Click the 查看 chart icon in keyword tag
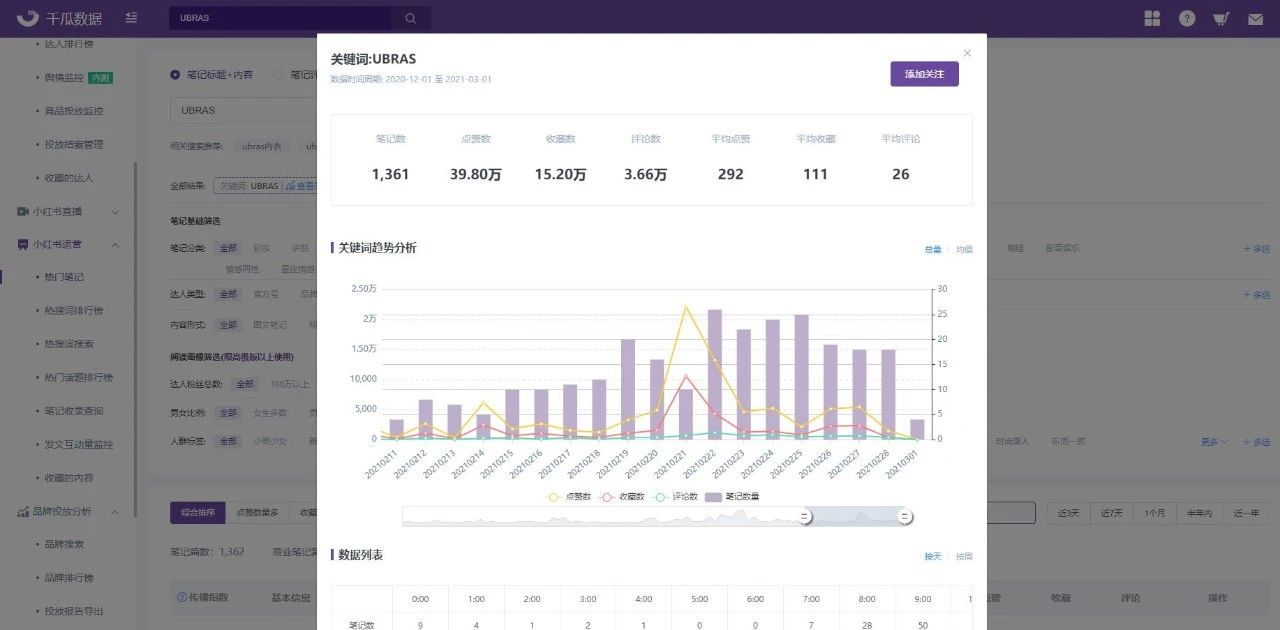 pyautogui.click(x=291, y=186)
